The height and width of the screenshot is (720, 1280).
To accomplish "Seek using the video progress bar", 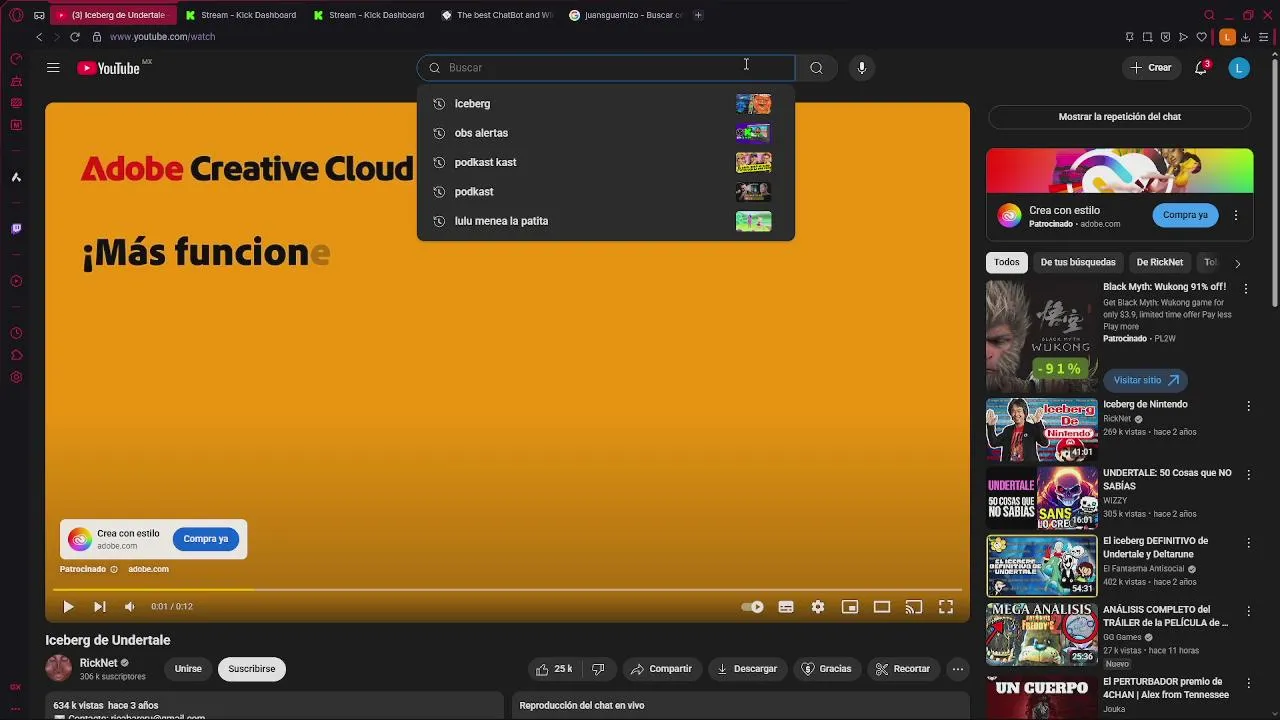I will click(507, 590).
